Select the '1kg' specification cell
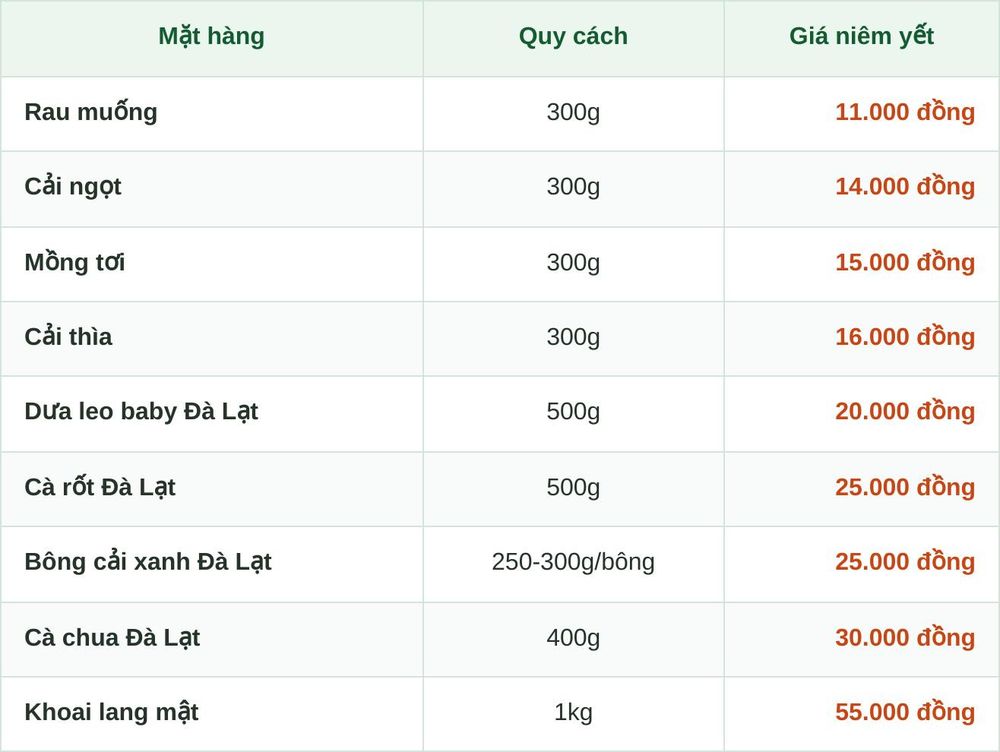The image size is (1000, 752). (x=573, y=712)
